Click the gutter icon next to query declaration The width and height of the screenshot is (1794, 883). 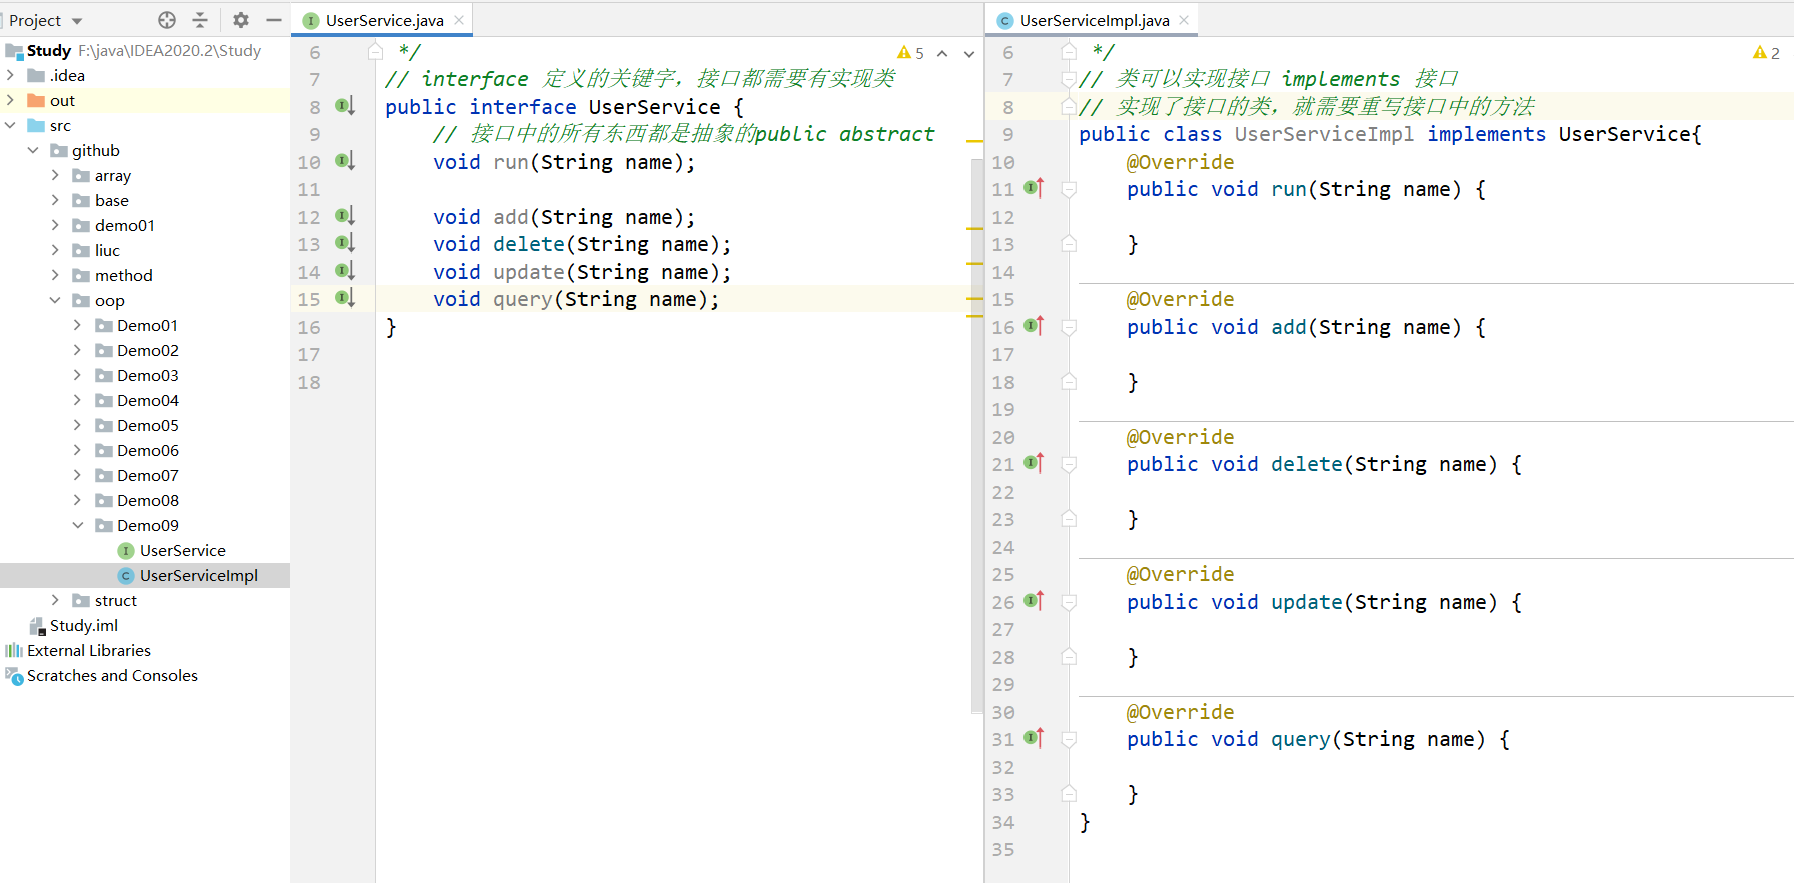tap(344, 298)
